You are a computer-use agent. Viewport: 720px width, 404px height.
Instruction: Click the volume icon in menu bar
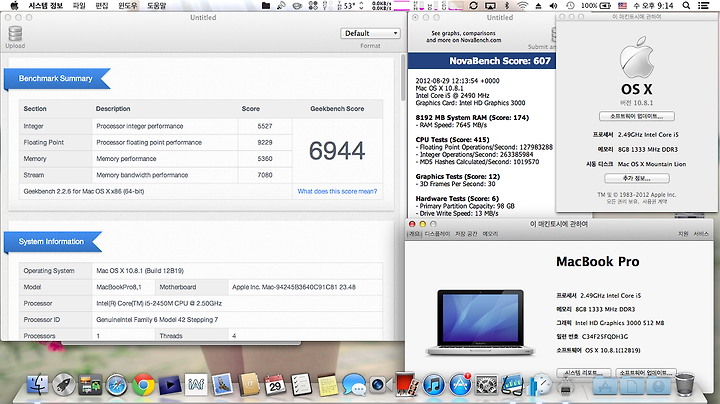pos(553,6)
